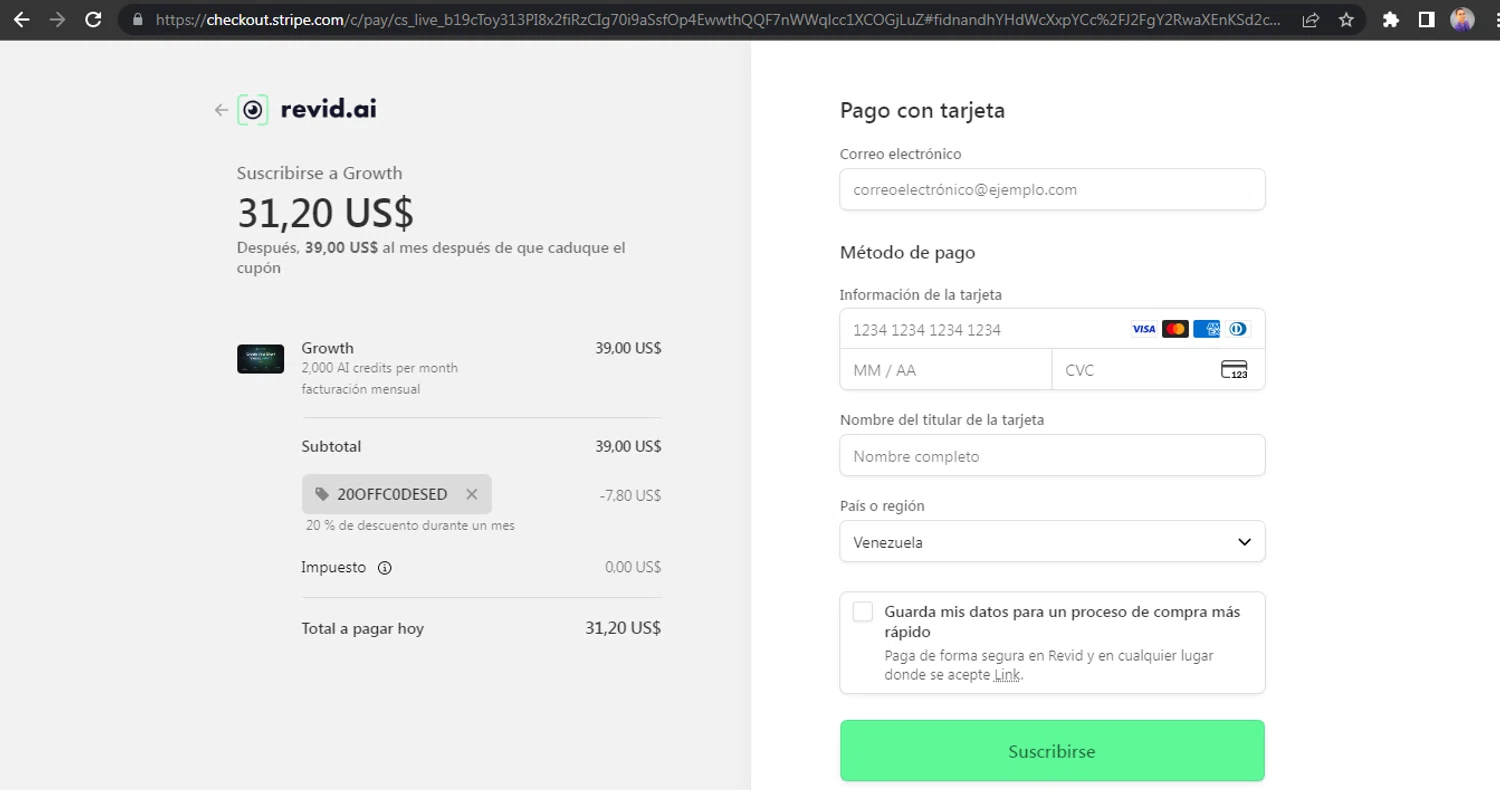
Task: Toggle the browser side panel icon
Action: [x=1426, y=19]
